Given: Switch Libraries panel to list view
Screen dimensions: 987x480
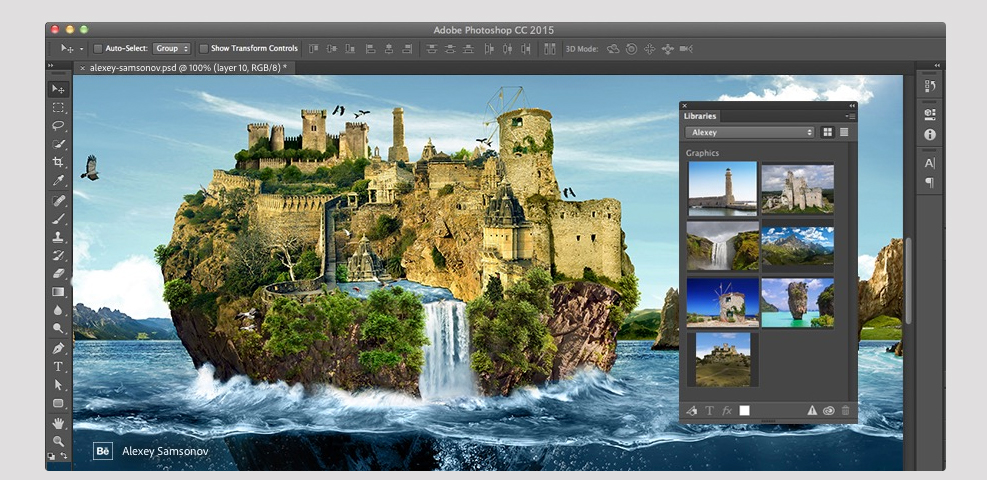Looking at the screenshot, I should (844, 132).
